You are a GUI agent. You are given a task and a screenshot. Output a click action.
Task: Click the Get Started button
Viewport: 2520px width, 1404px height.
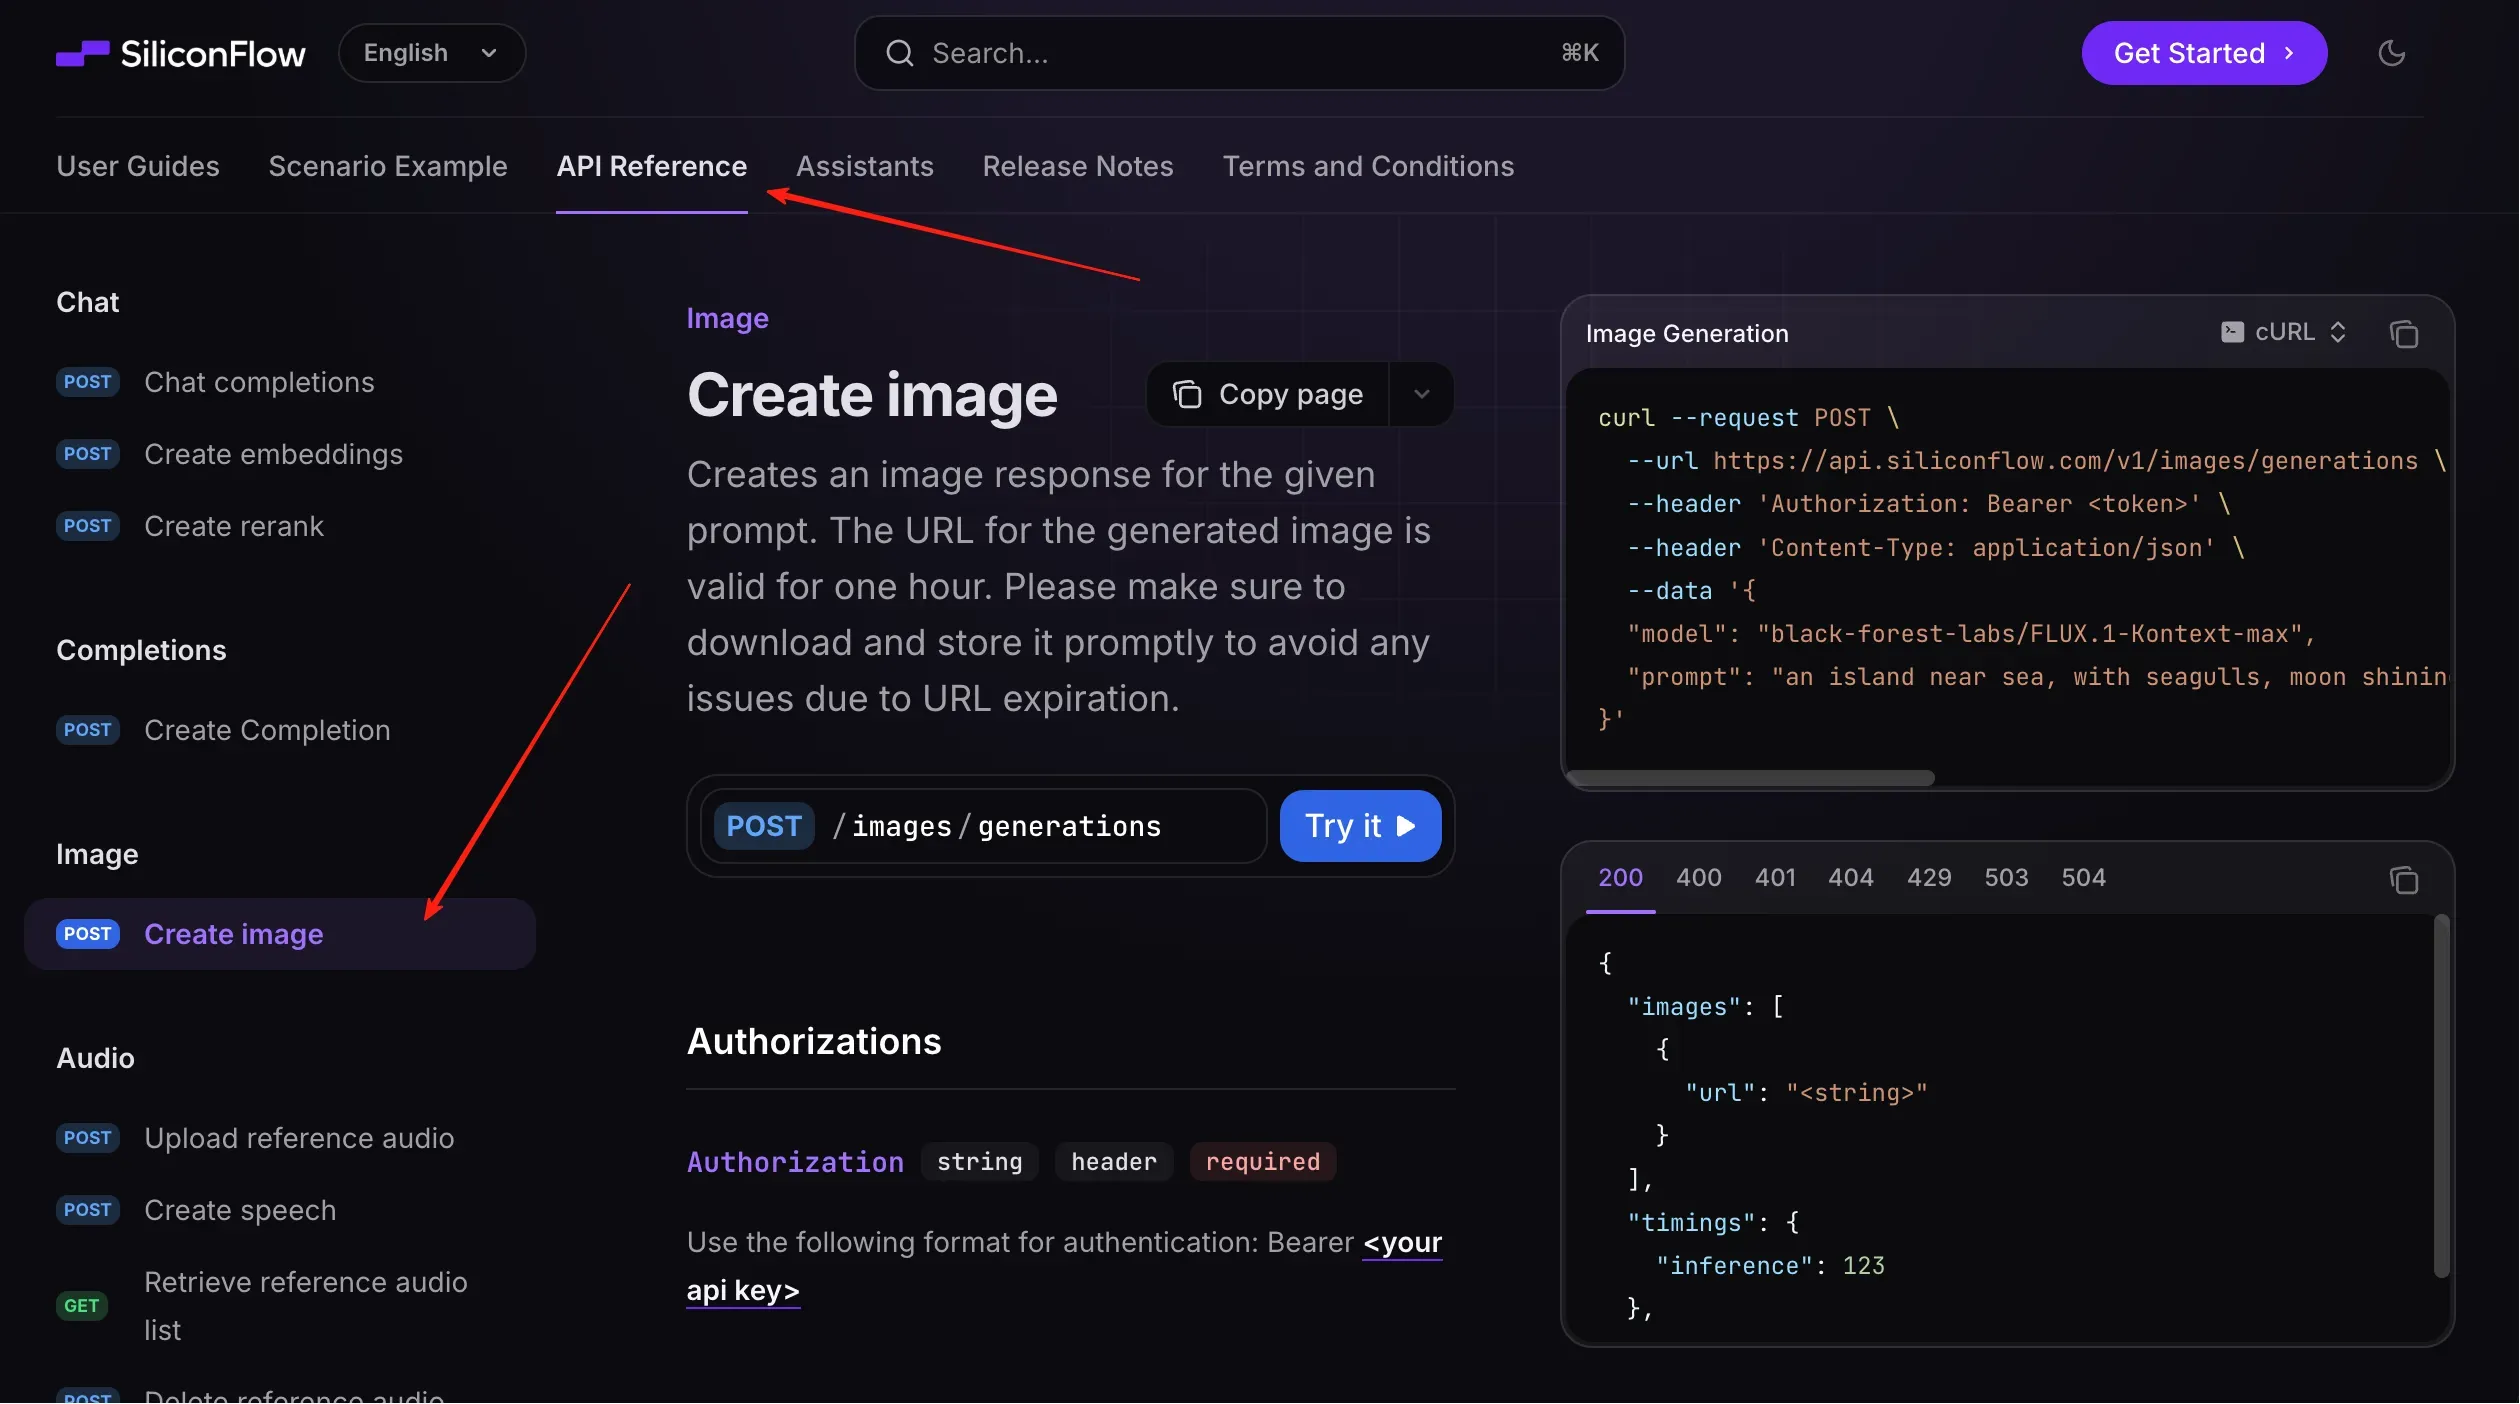(2204, 53)
